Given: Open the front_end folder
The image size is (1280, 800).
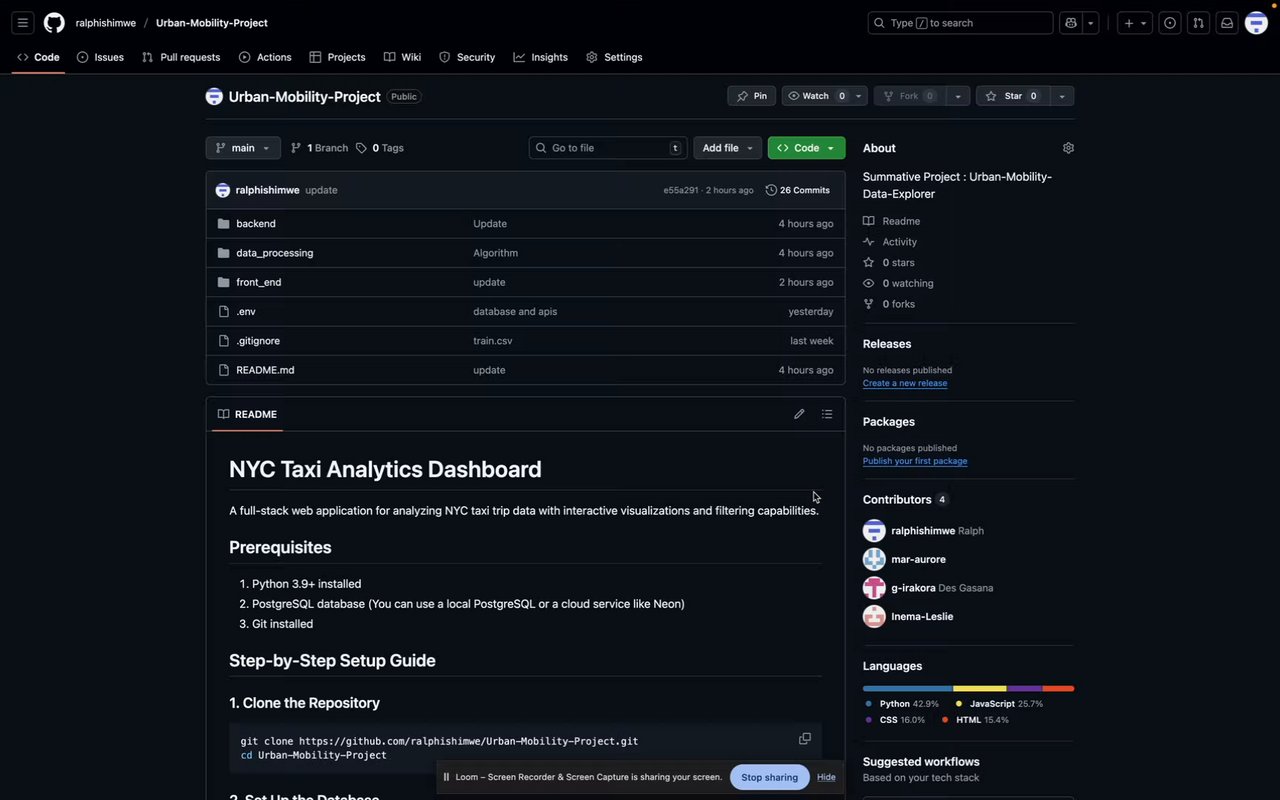Looking at the screenshot, I should pos(259,282).
